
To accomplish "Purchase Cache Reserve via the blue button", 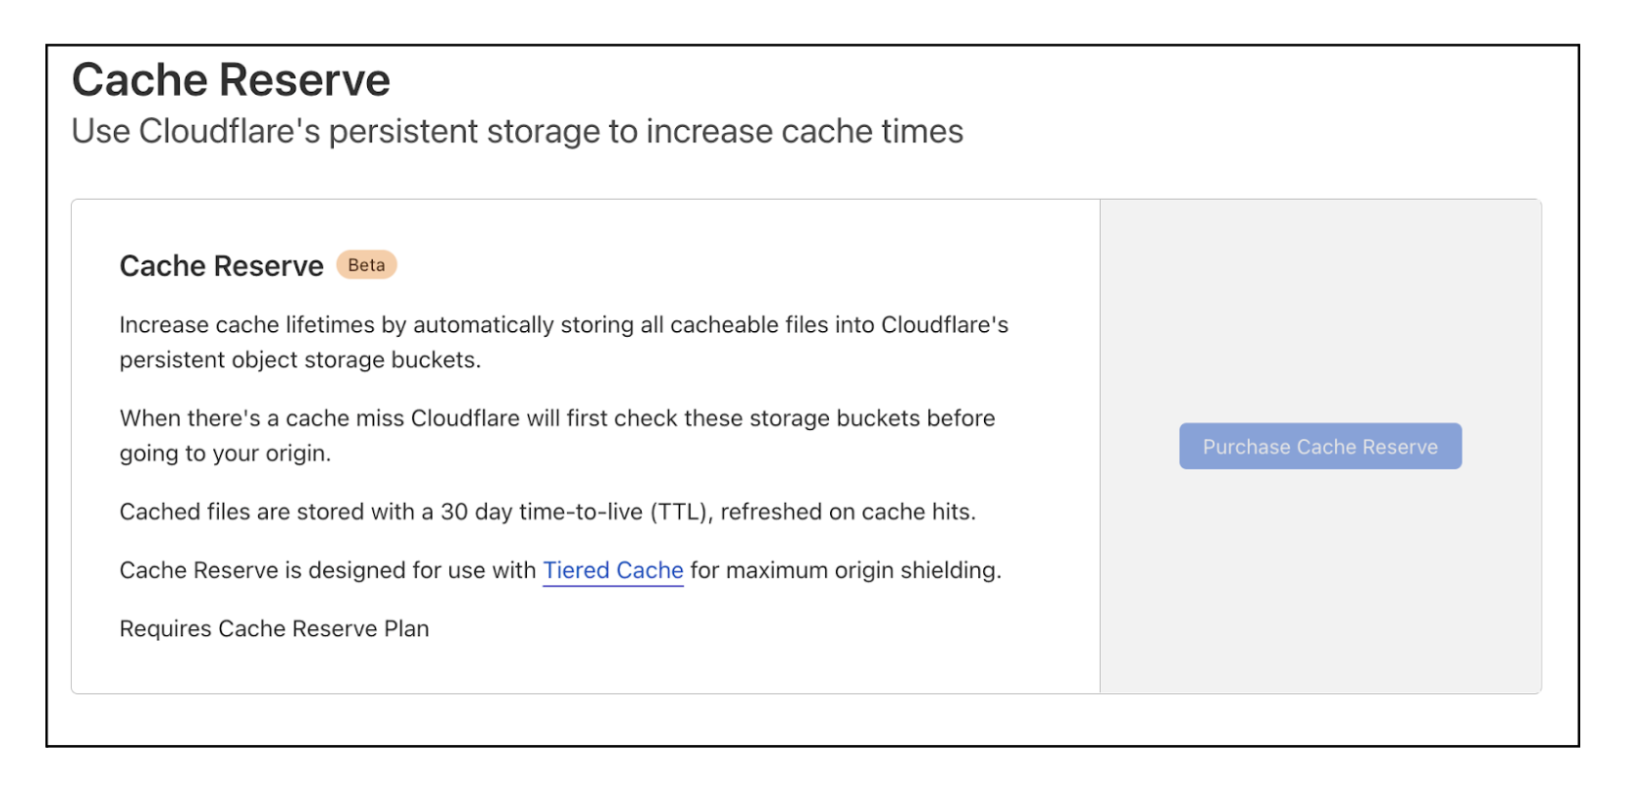I will click(1319, 446).
